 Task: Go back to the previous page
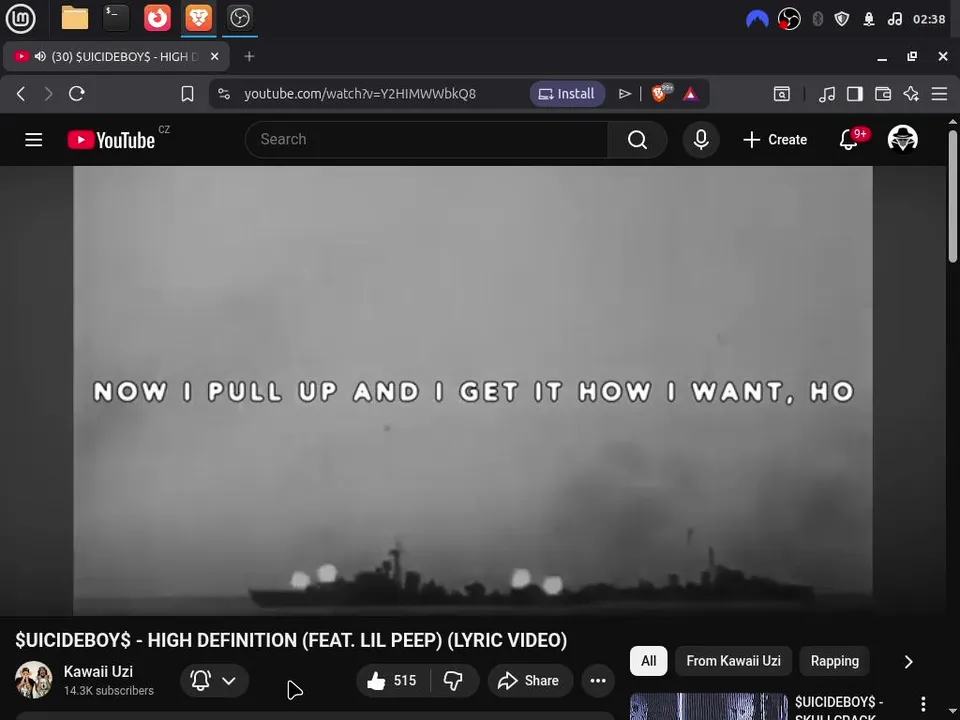tap(21, 94)
